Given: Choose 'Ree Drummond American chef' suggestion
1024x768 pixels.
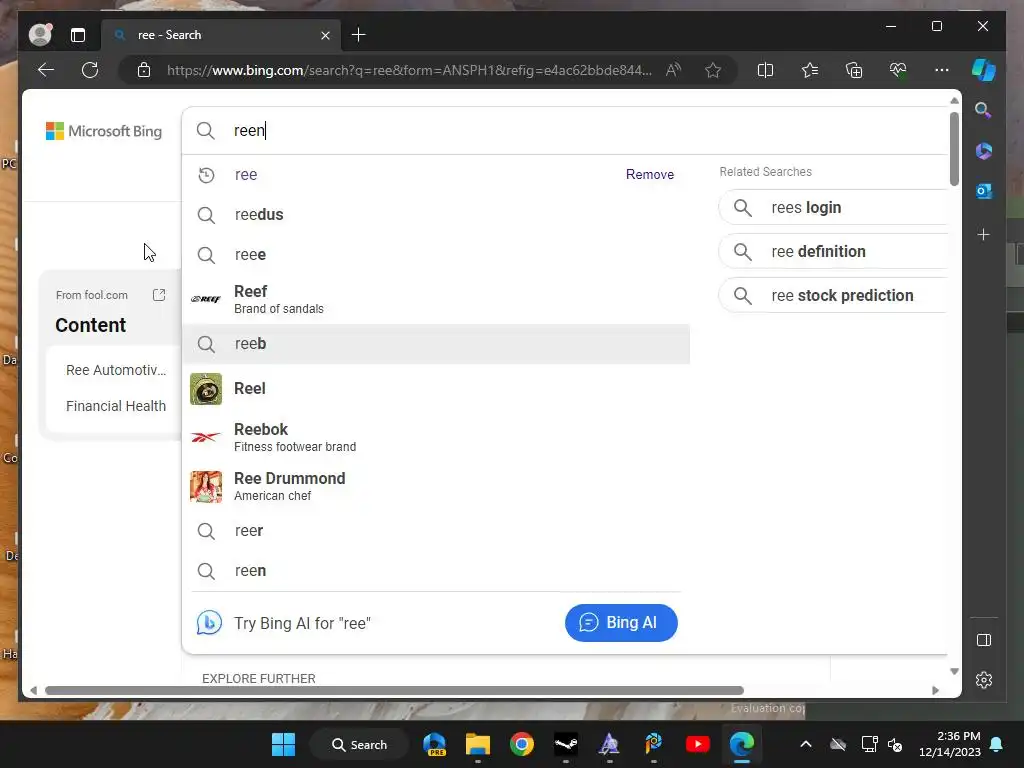Looking at the screenshot, I should [x=436, y=487].
